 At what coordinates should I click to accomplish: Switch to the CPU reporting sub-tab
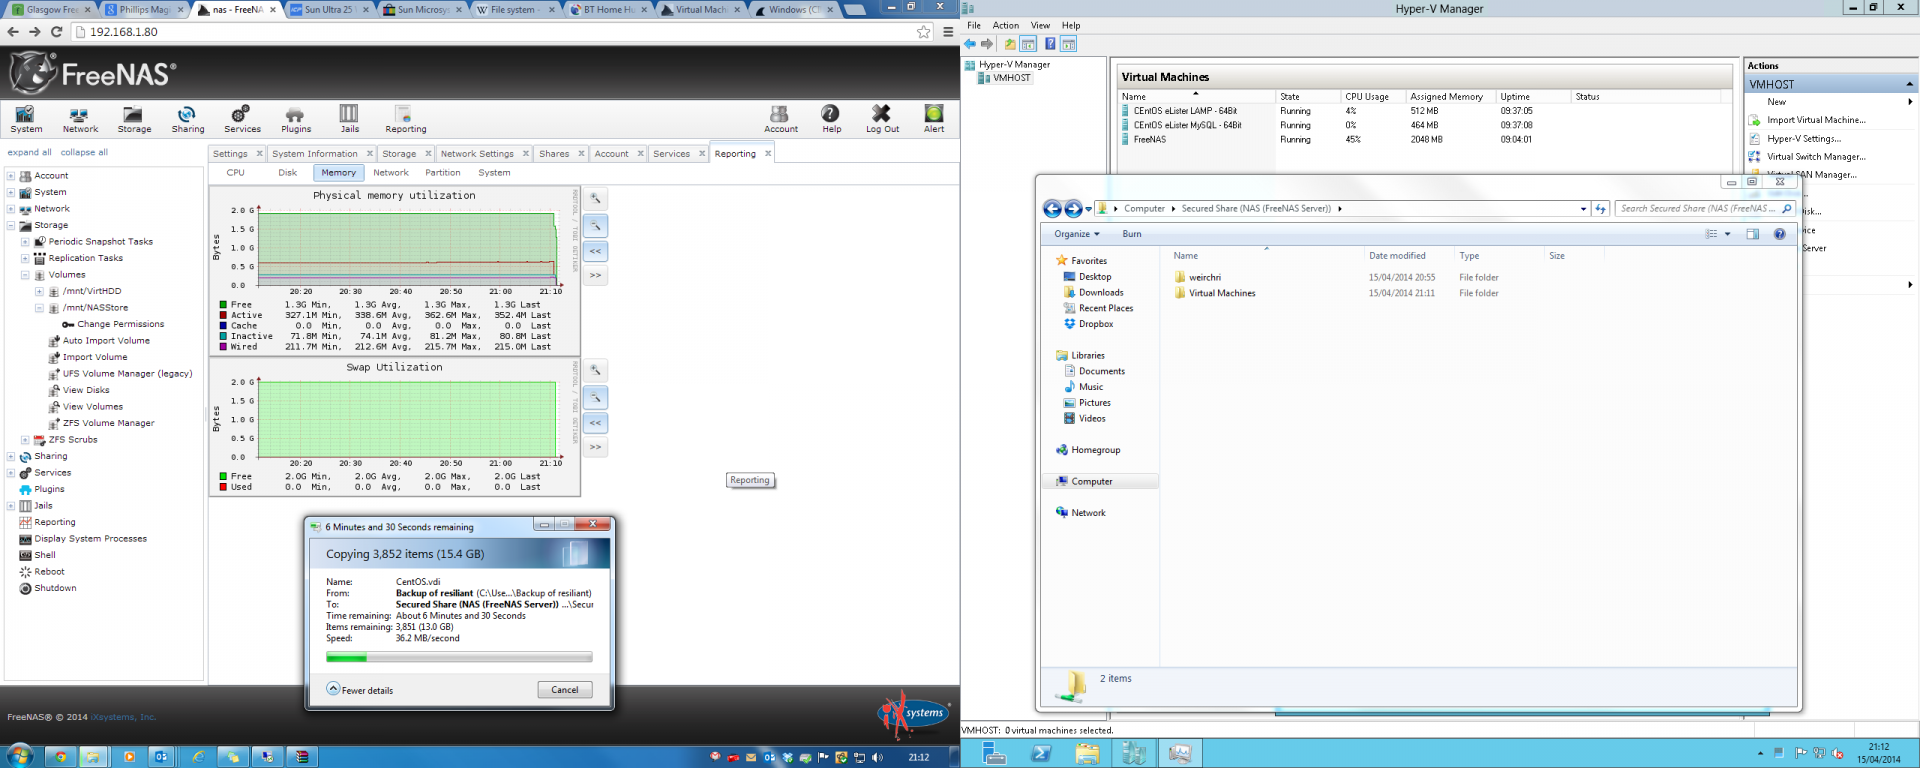pyautogui.click(x=236, y=173)
